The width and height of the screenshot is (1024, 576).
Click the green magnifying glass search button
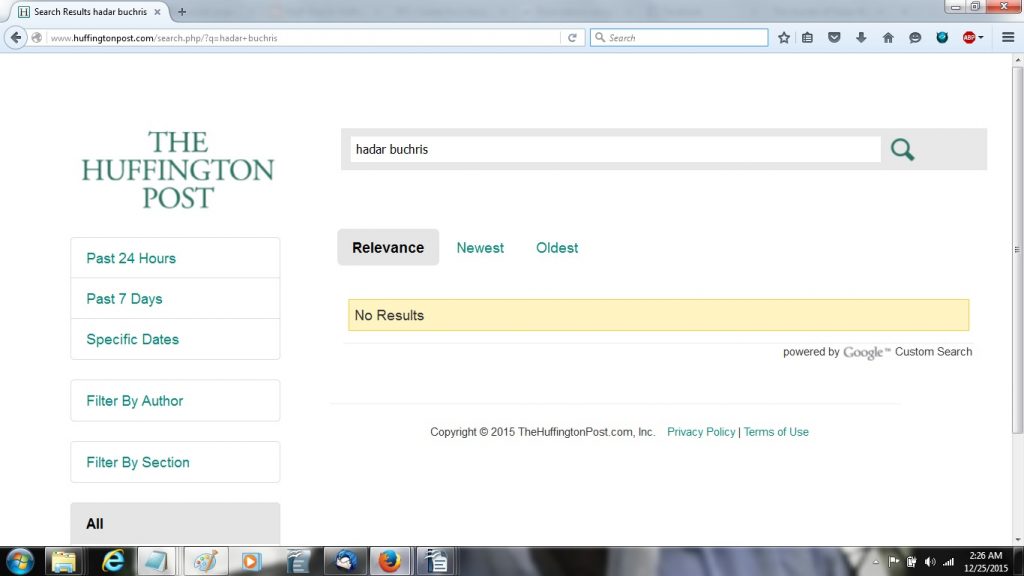tap(902, 150)
